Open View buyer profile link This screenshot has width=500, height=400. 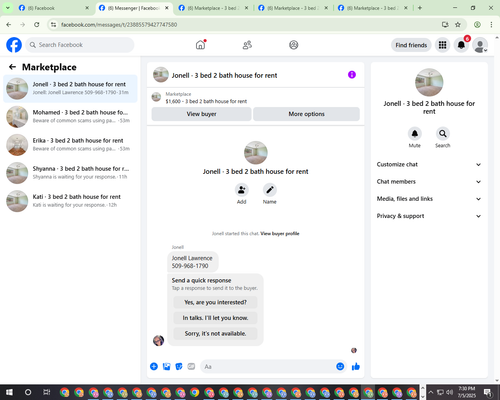click(x=280, y=234)
